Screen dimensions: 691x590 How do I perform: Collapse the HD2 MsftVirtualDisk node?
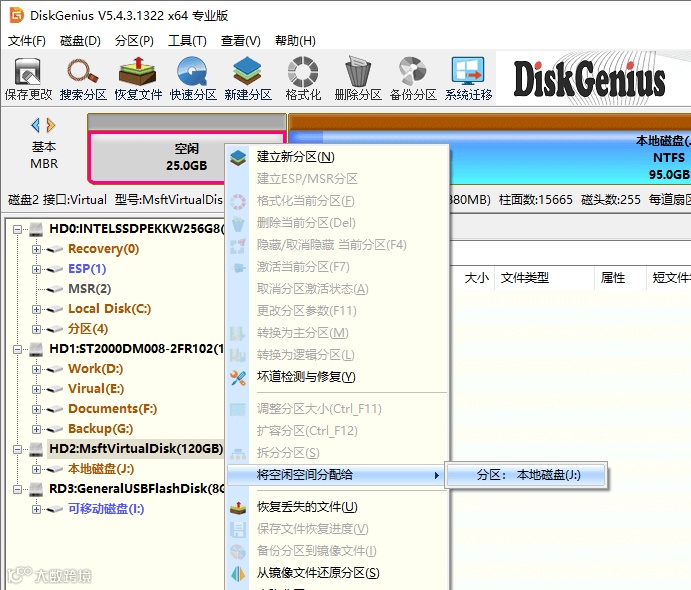pyautogui.click(x=18, y=449)
